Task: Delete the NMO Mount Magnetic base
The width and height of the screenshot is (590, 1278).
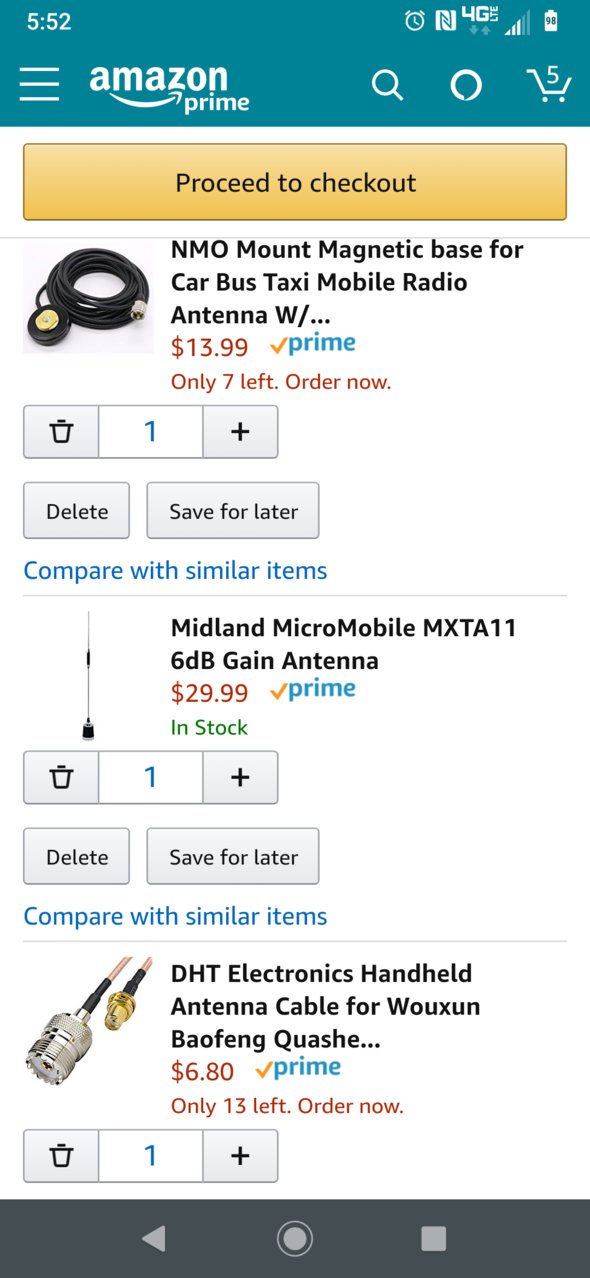Action: [77, 511]
